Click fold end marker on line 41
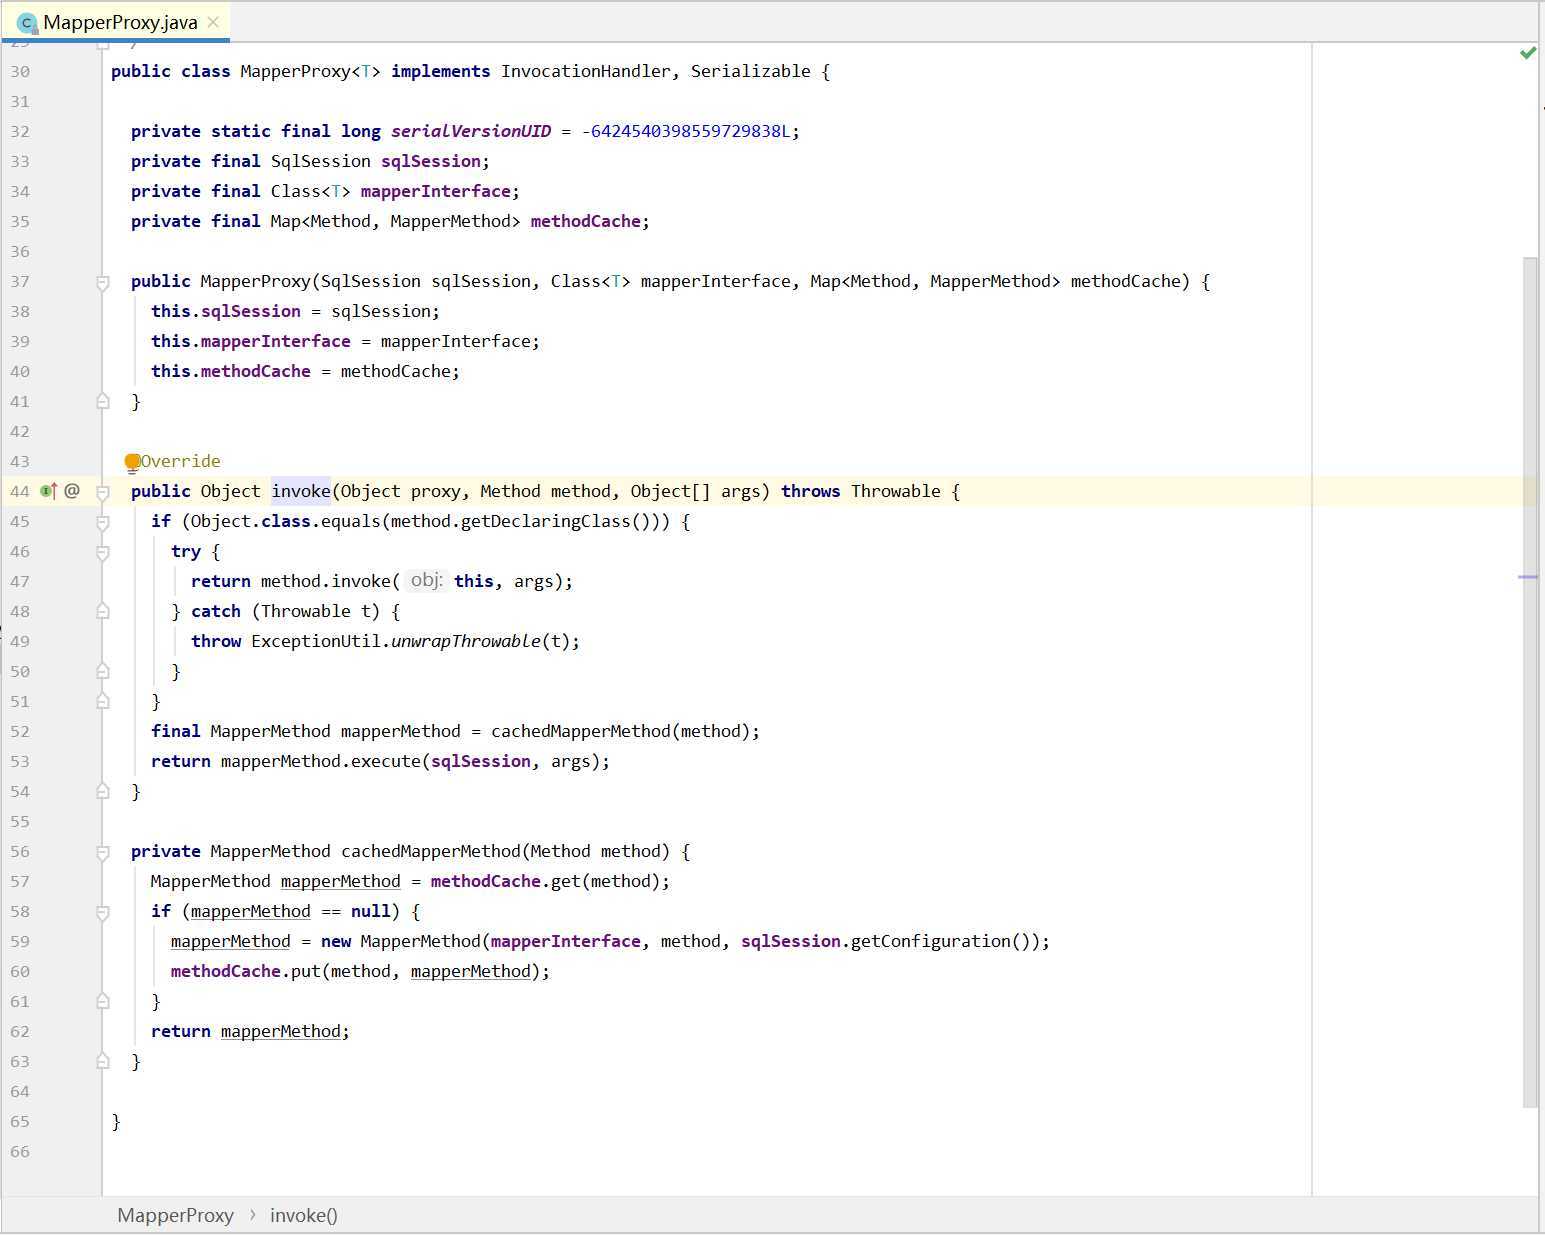The image size is (1545, 1235). click(x=102, y=401)
